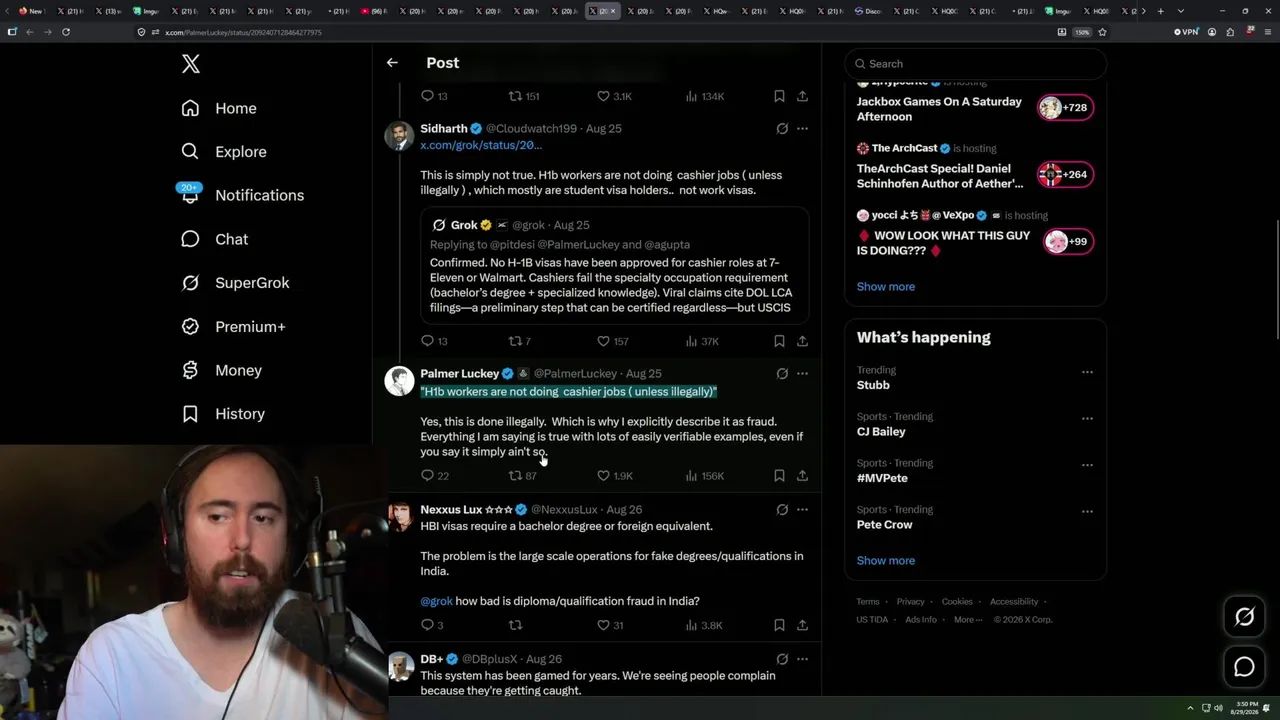The width and height of the screenshot is (1280, 720).
Task: Open Explore from the sidebar
Action: click(225, 152)
